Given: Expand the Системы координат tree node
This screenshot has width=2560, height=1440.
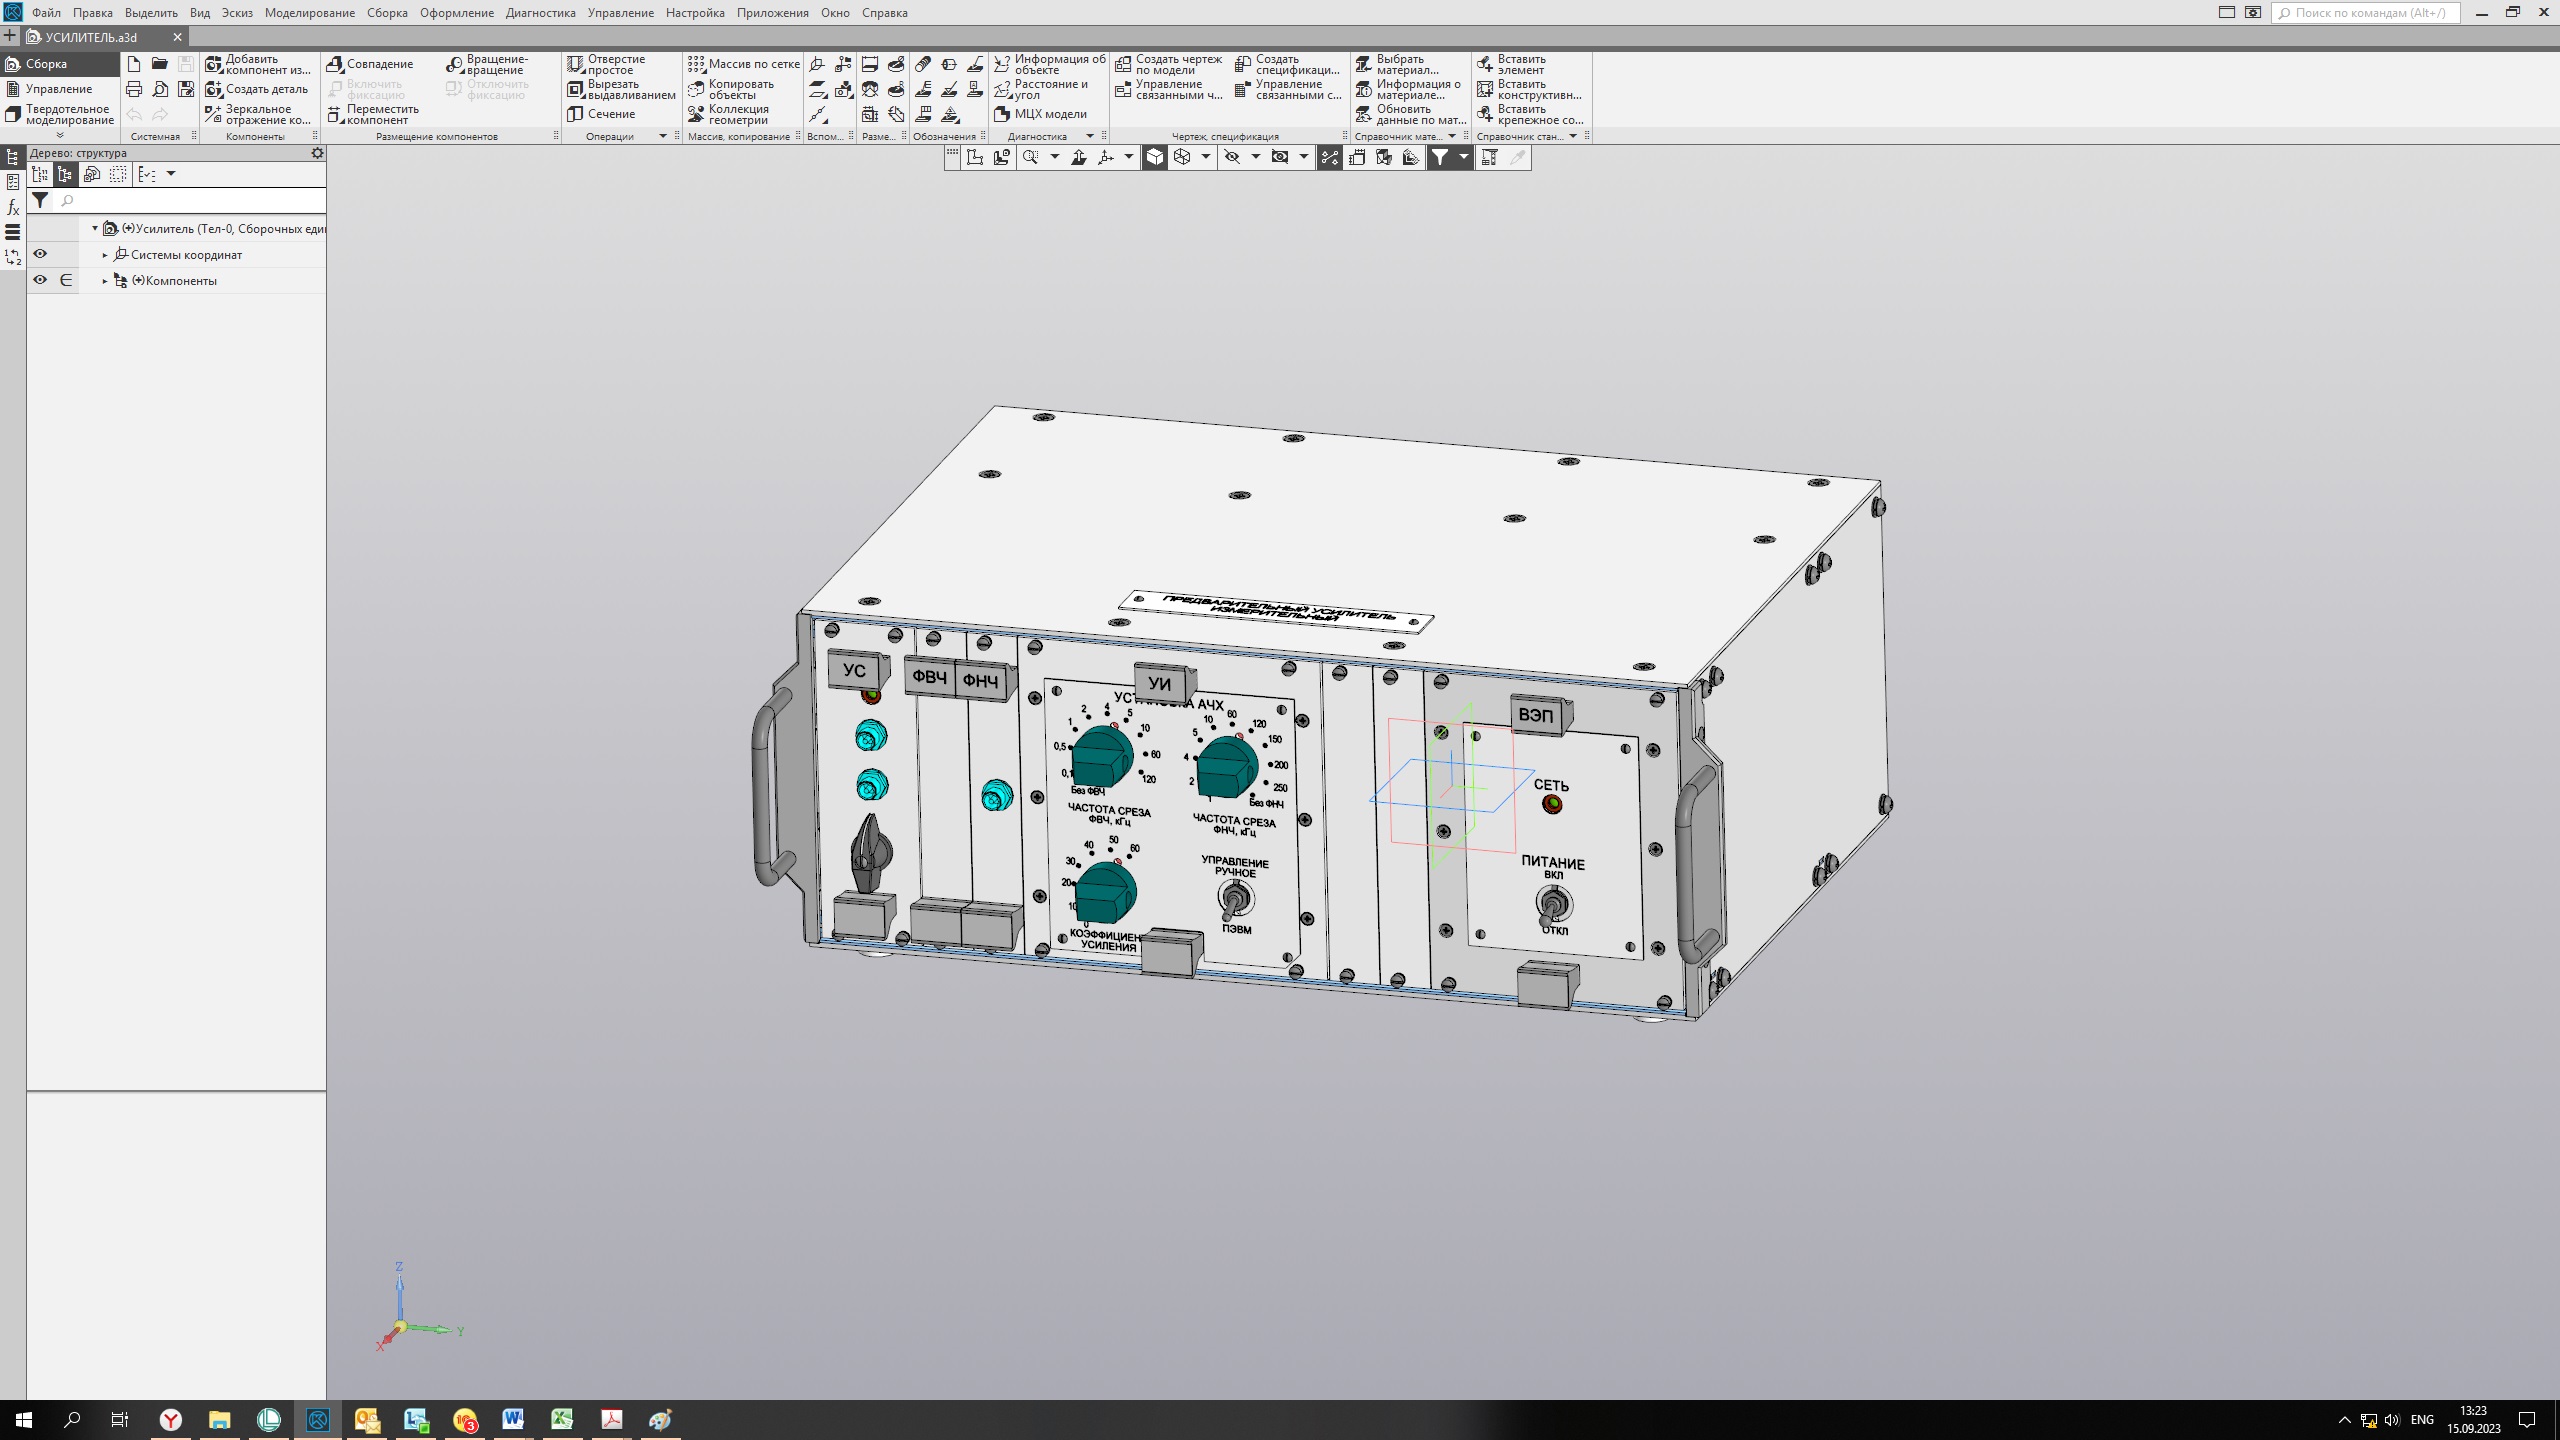Looking at the screenshot, I should 105,255.
